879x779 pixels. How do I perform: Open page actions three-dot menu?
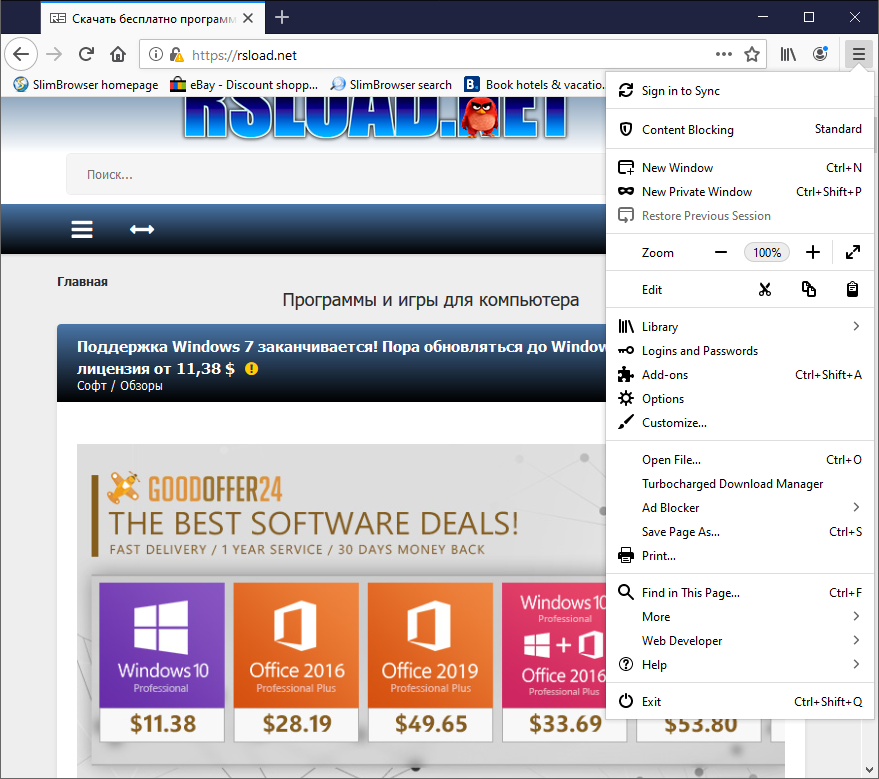724,54
